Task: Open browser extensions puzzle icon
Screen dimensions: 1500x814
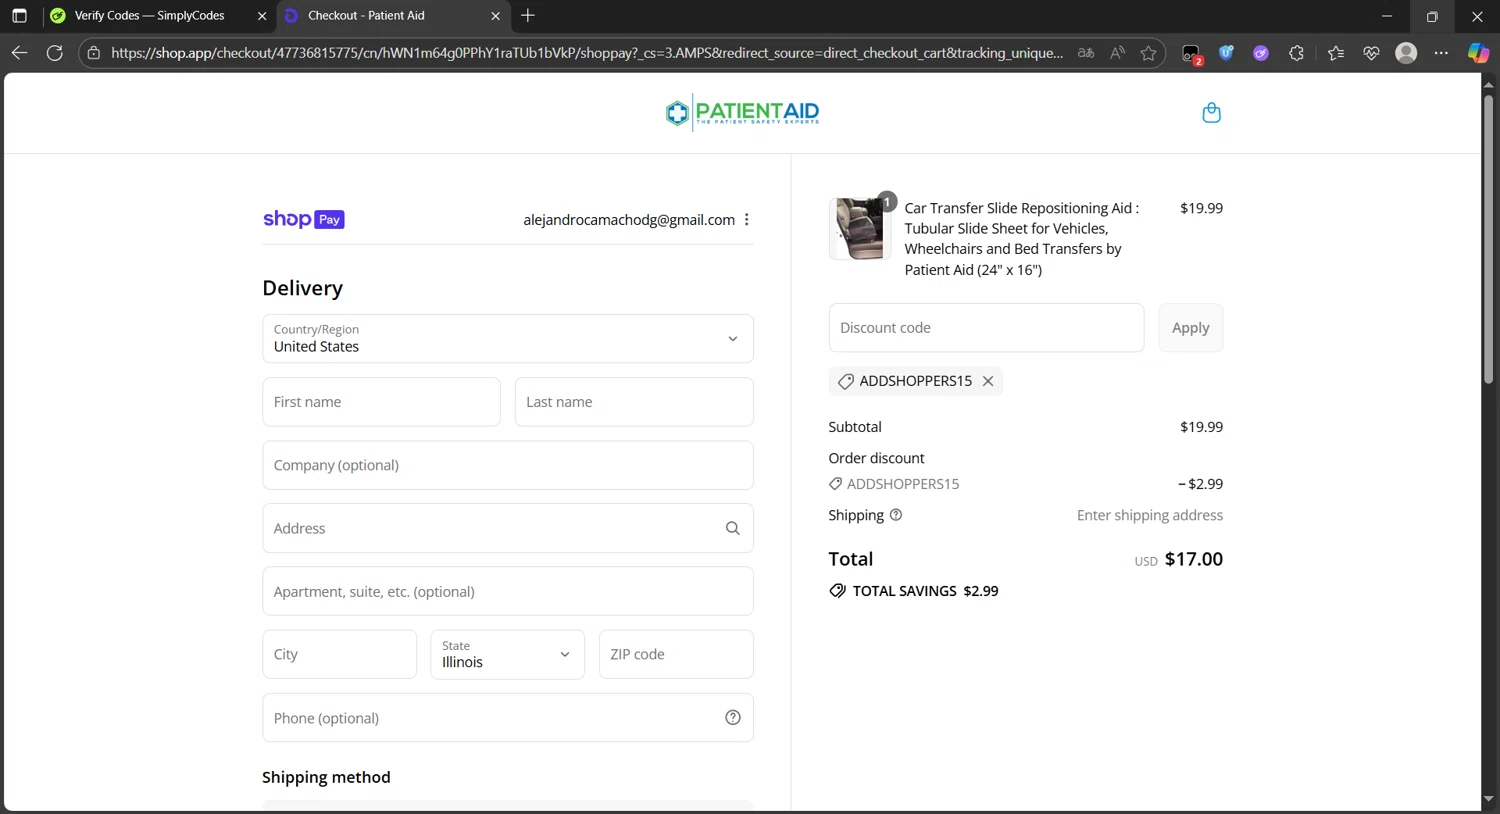Action: tap(1296, 53)
